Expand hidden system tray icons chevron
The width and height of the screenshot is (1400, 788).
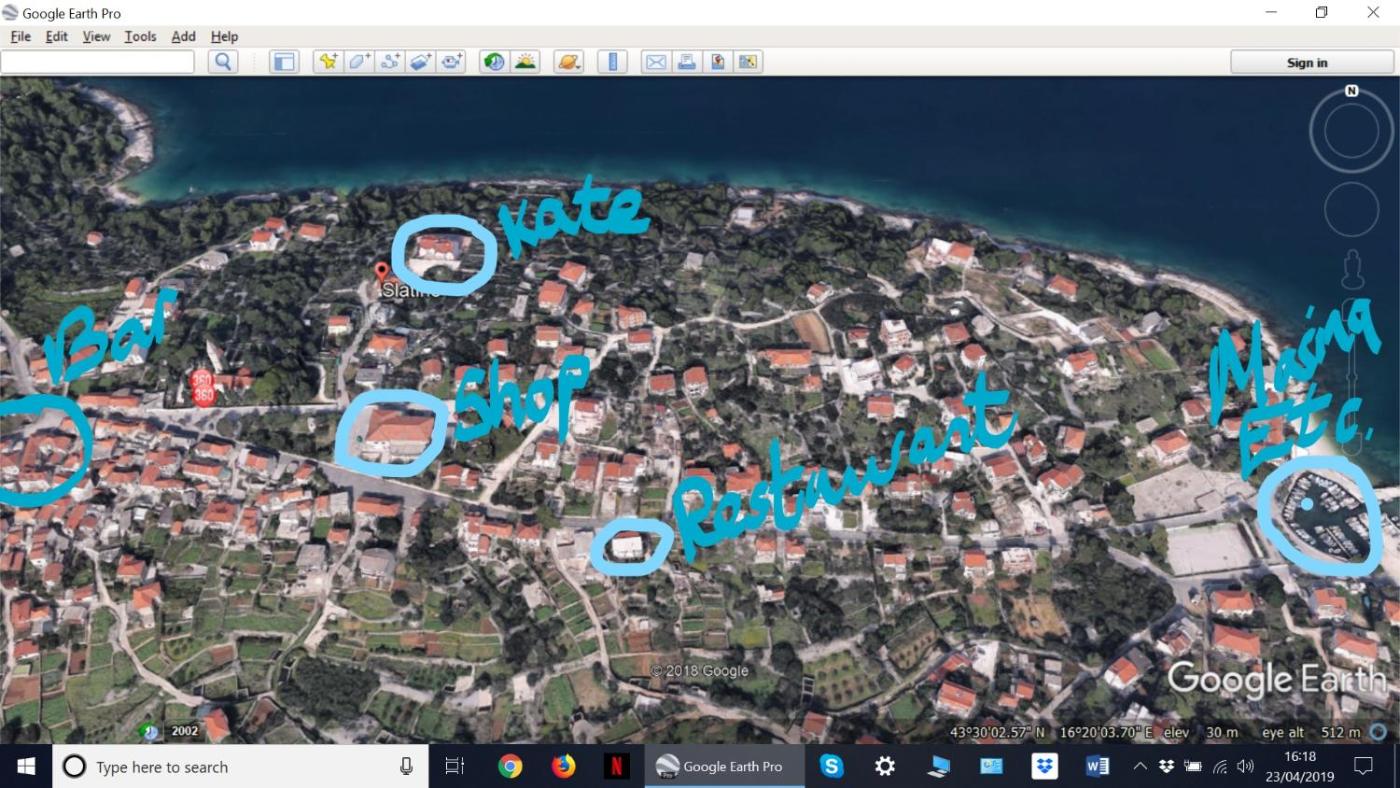coord(1139,767)
